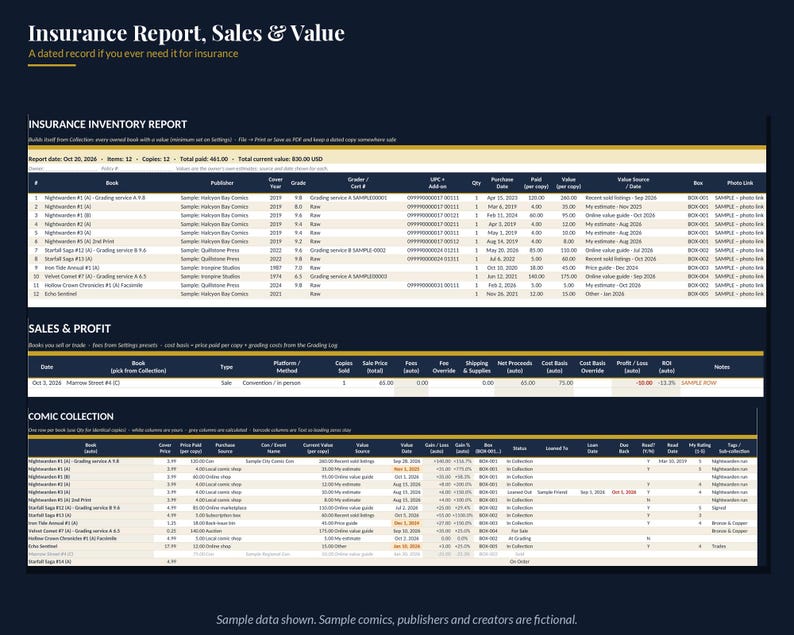The height and width of the screenshot is (635, 794).
Task: Click the 'Sample City Comic Con' event cell
Action: 269,461
